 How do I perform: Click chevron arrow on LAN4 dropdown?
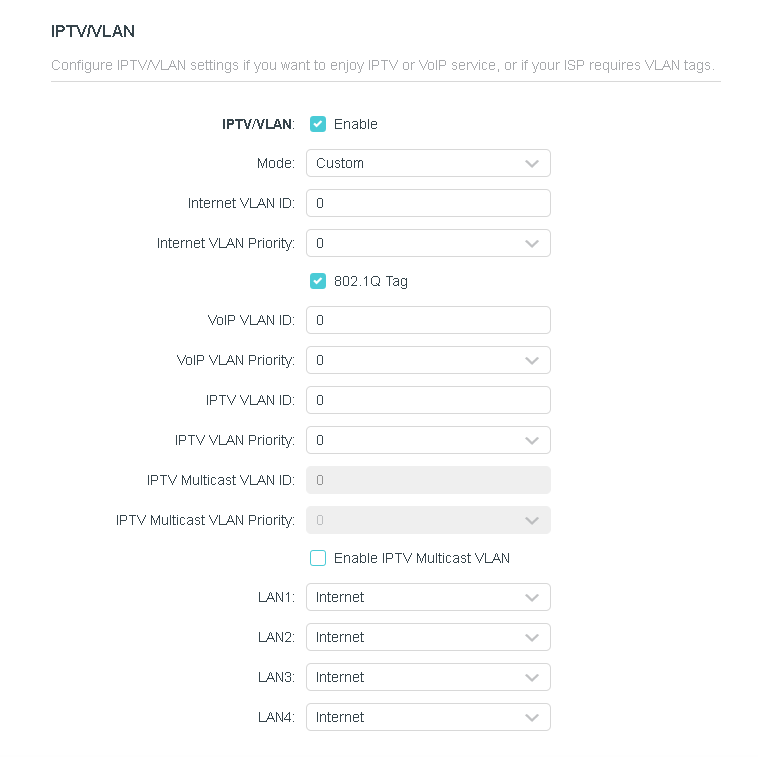(x=532, y=717)
